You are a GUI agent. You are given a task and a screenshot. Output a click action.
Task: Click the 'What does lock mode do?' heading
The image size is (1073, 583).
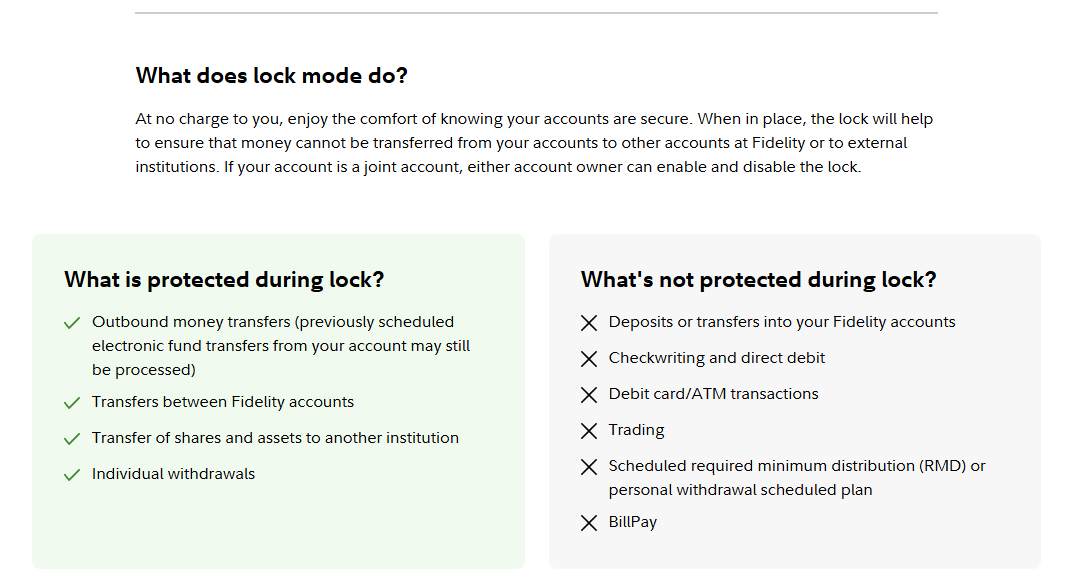coord(271,76)
